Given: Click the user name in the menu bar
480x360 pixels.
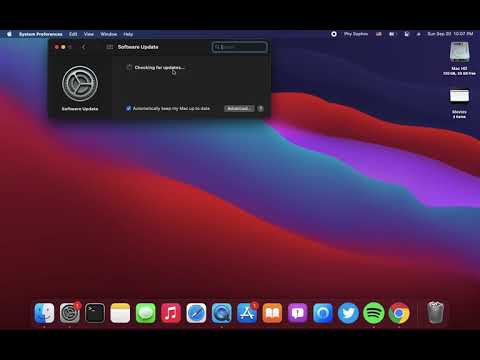Looking at the screenshot, I should [356, 34].
